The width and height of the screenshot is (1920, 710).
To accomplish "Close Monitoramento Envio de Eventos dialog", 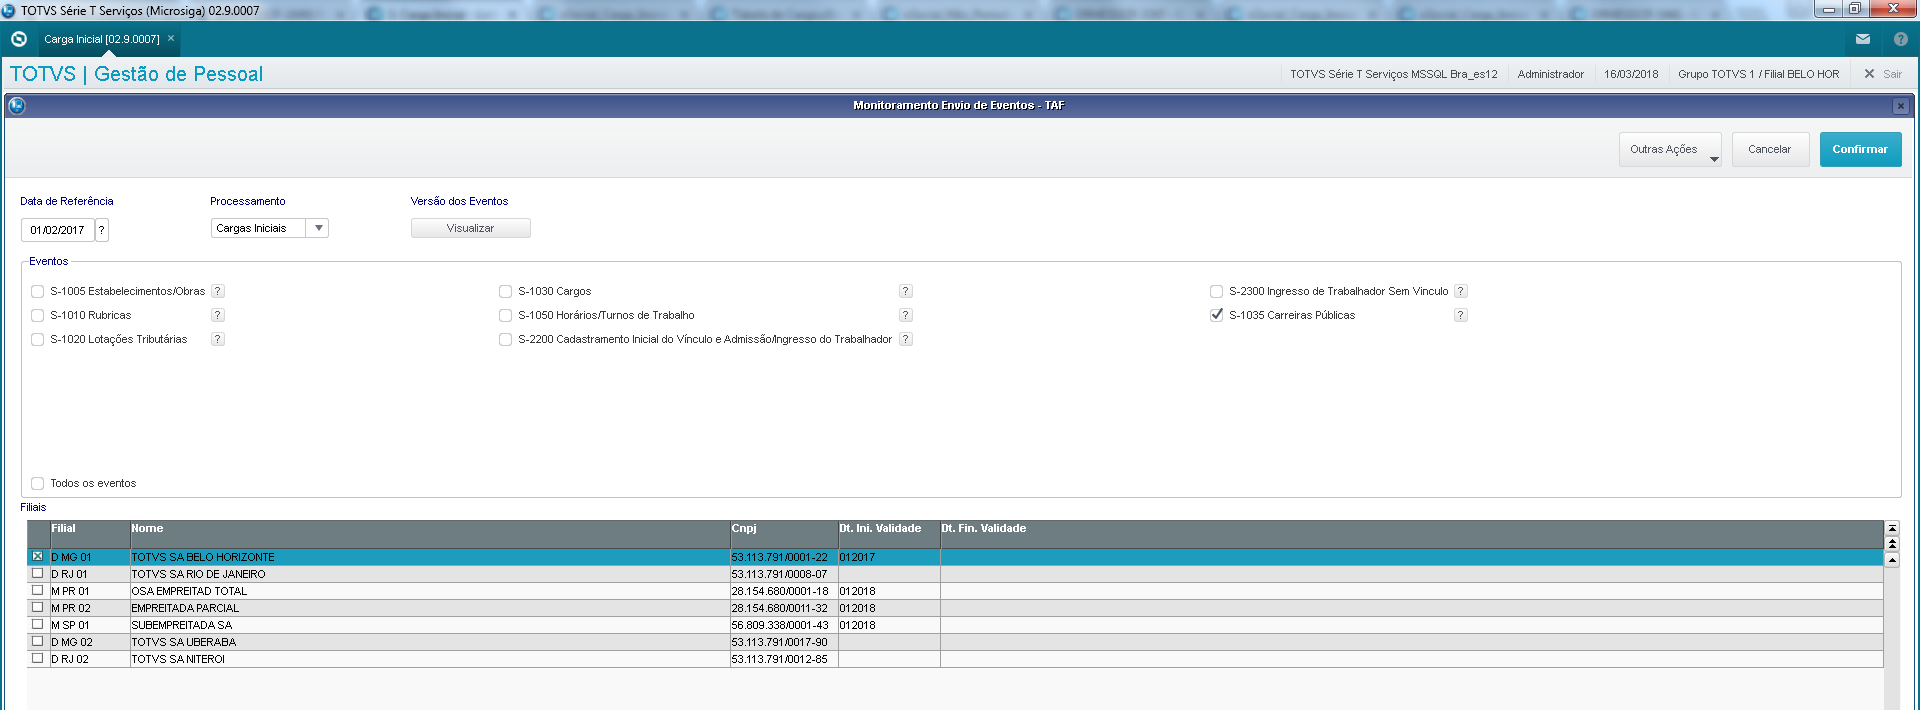I will [x=1900, y=106].
